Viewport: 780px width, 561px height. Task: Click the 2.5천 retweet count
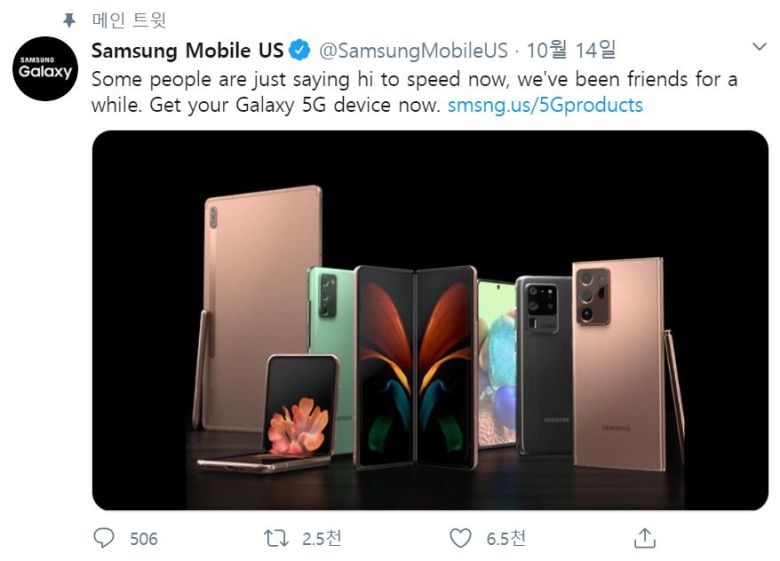tap(321, 539)
